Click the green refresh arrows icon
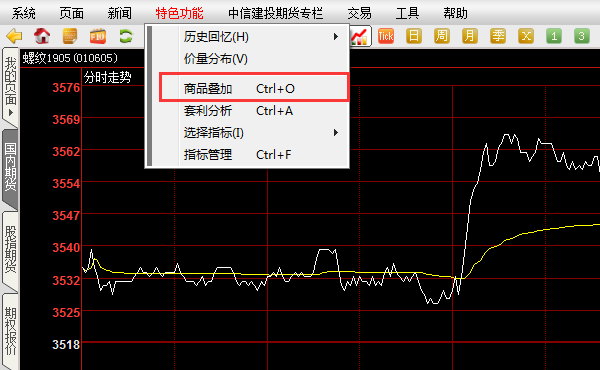The image size is (600, 370). tap(126, 36)
